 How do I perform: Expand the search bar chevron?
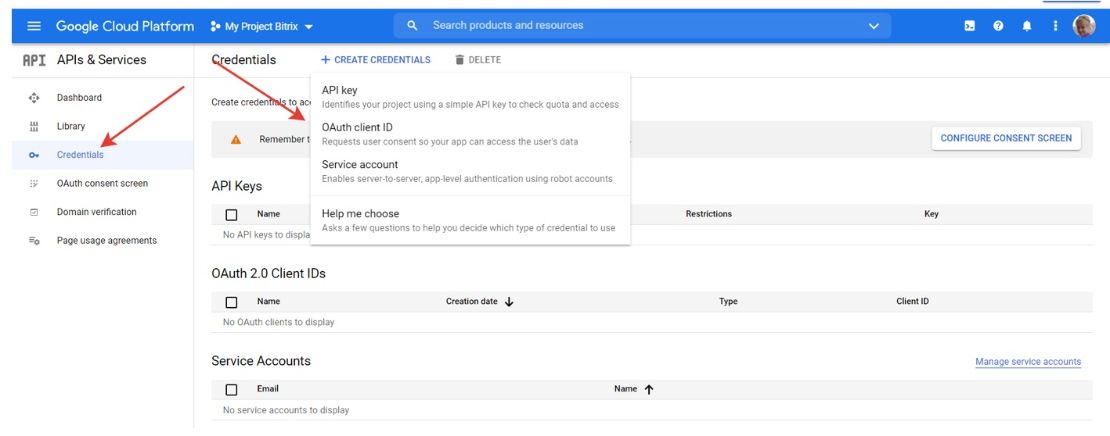click(x=874, y=26)
